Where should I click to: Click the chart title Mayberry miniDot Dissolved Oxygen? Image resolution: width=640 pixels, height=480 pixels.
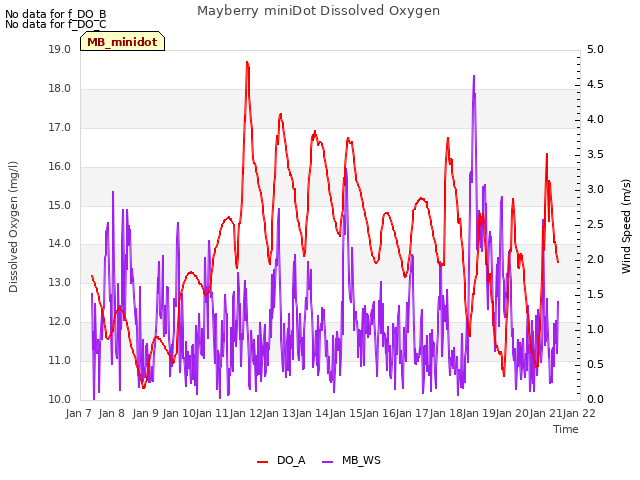318,11
